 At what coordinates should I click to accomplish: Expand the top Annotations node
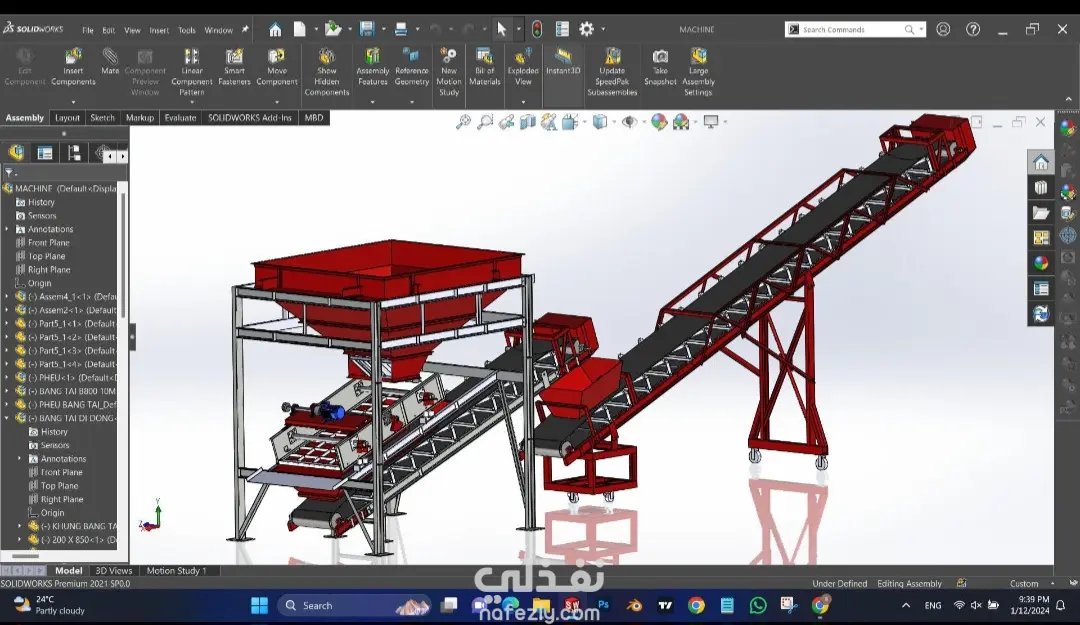click(8, 229)
